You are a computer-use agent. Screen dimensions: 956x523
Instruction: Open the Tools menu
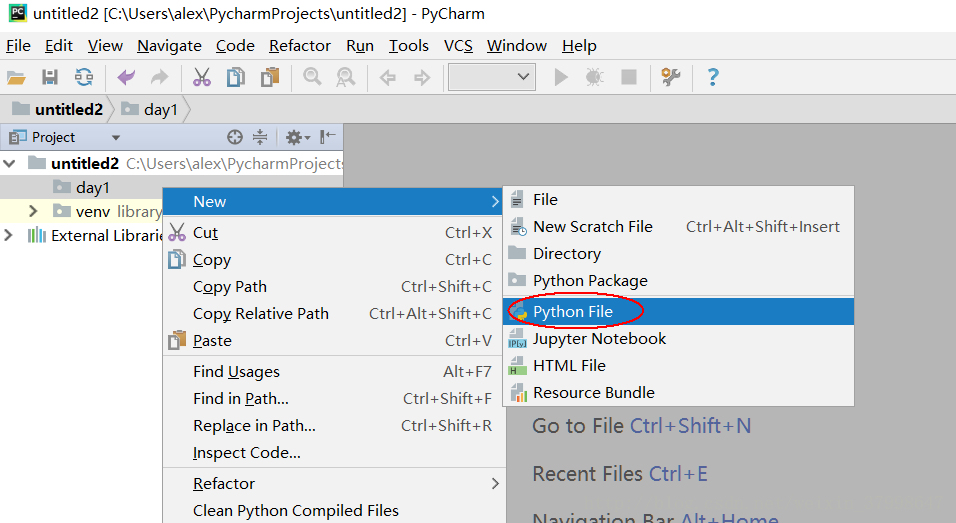tap(408, 46)
